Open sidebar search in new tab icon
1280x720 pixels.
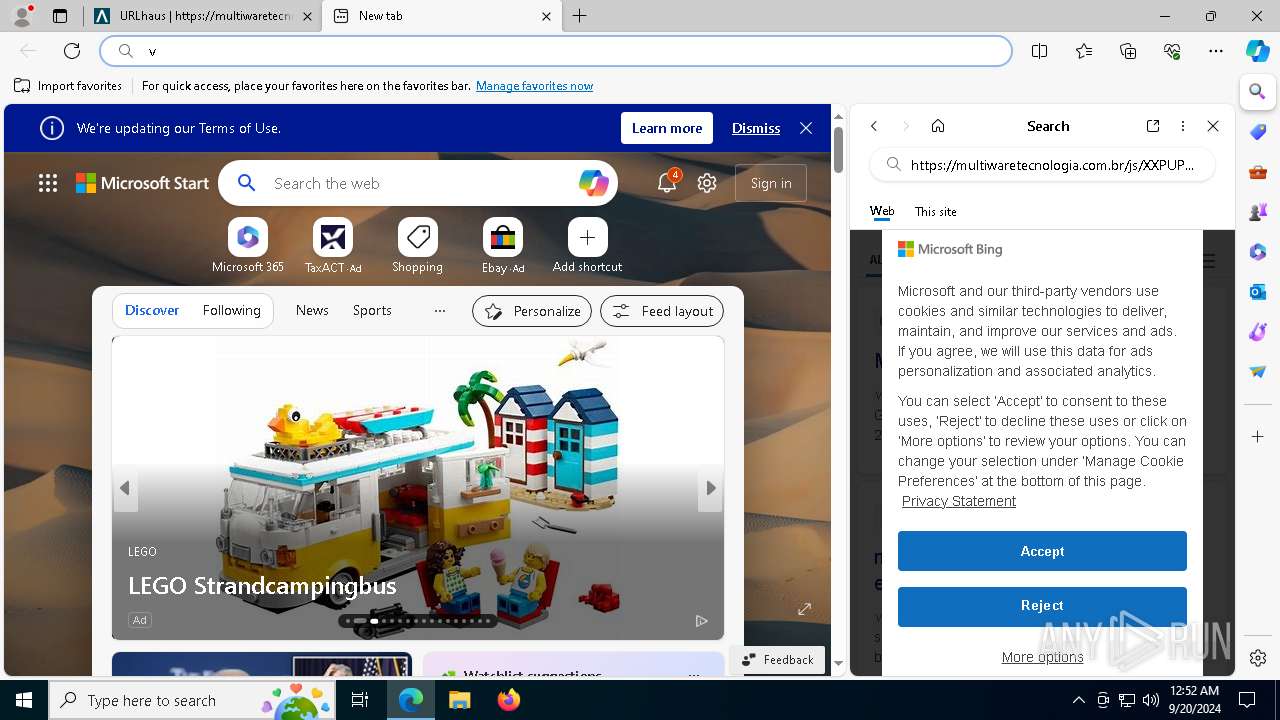(1153, 126)
